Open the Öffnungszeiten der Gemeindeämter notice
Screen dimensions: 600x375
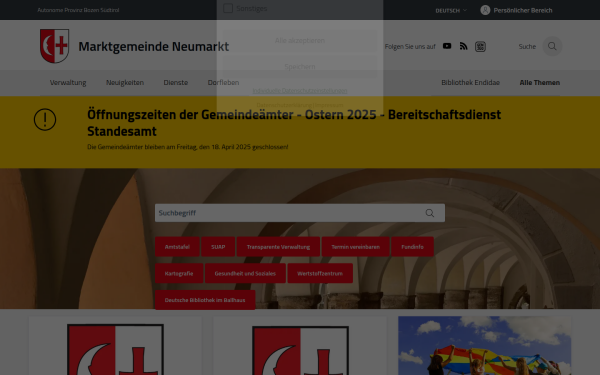pos(294,122)
